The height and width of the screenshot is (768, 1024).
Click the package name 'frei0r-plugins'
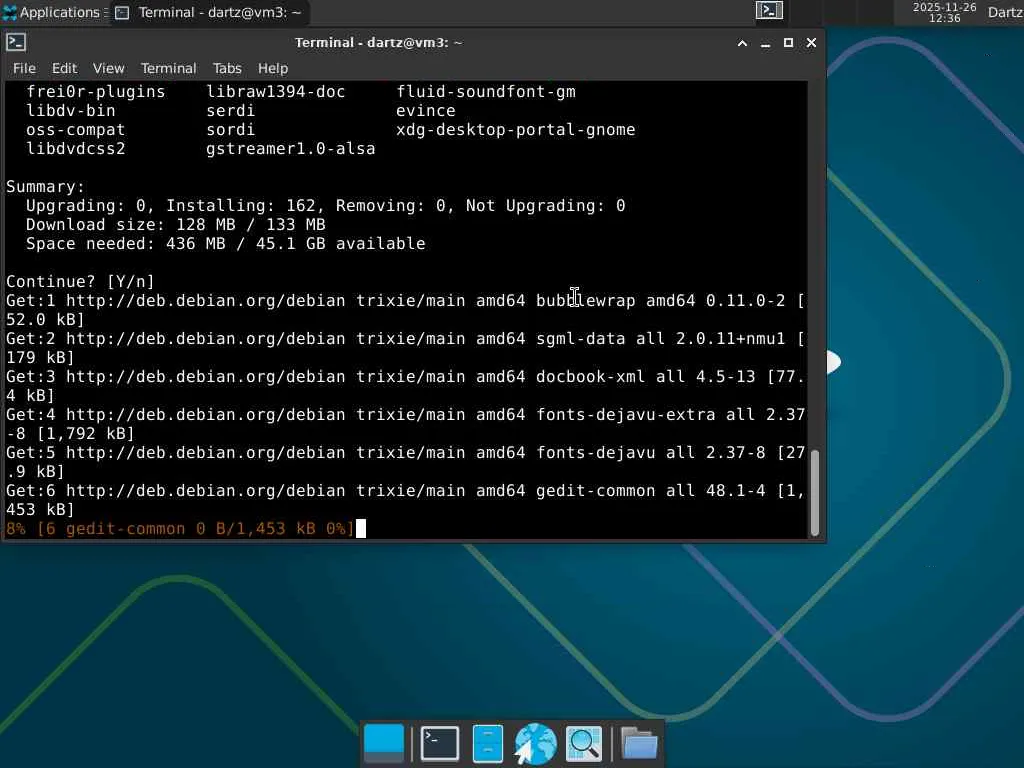click(x=95, y=91)
